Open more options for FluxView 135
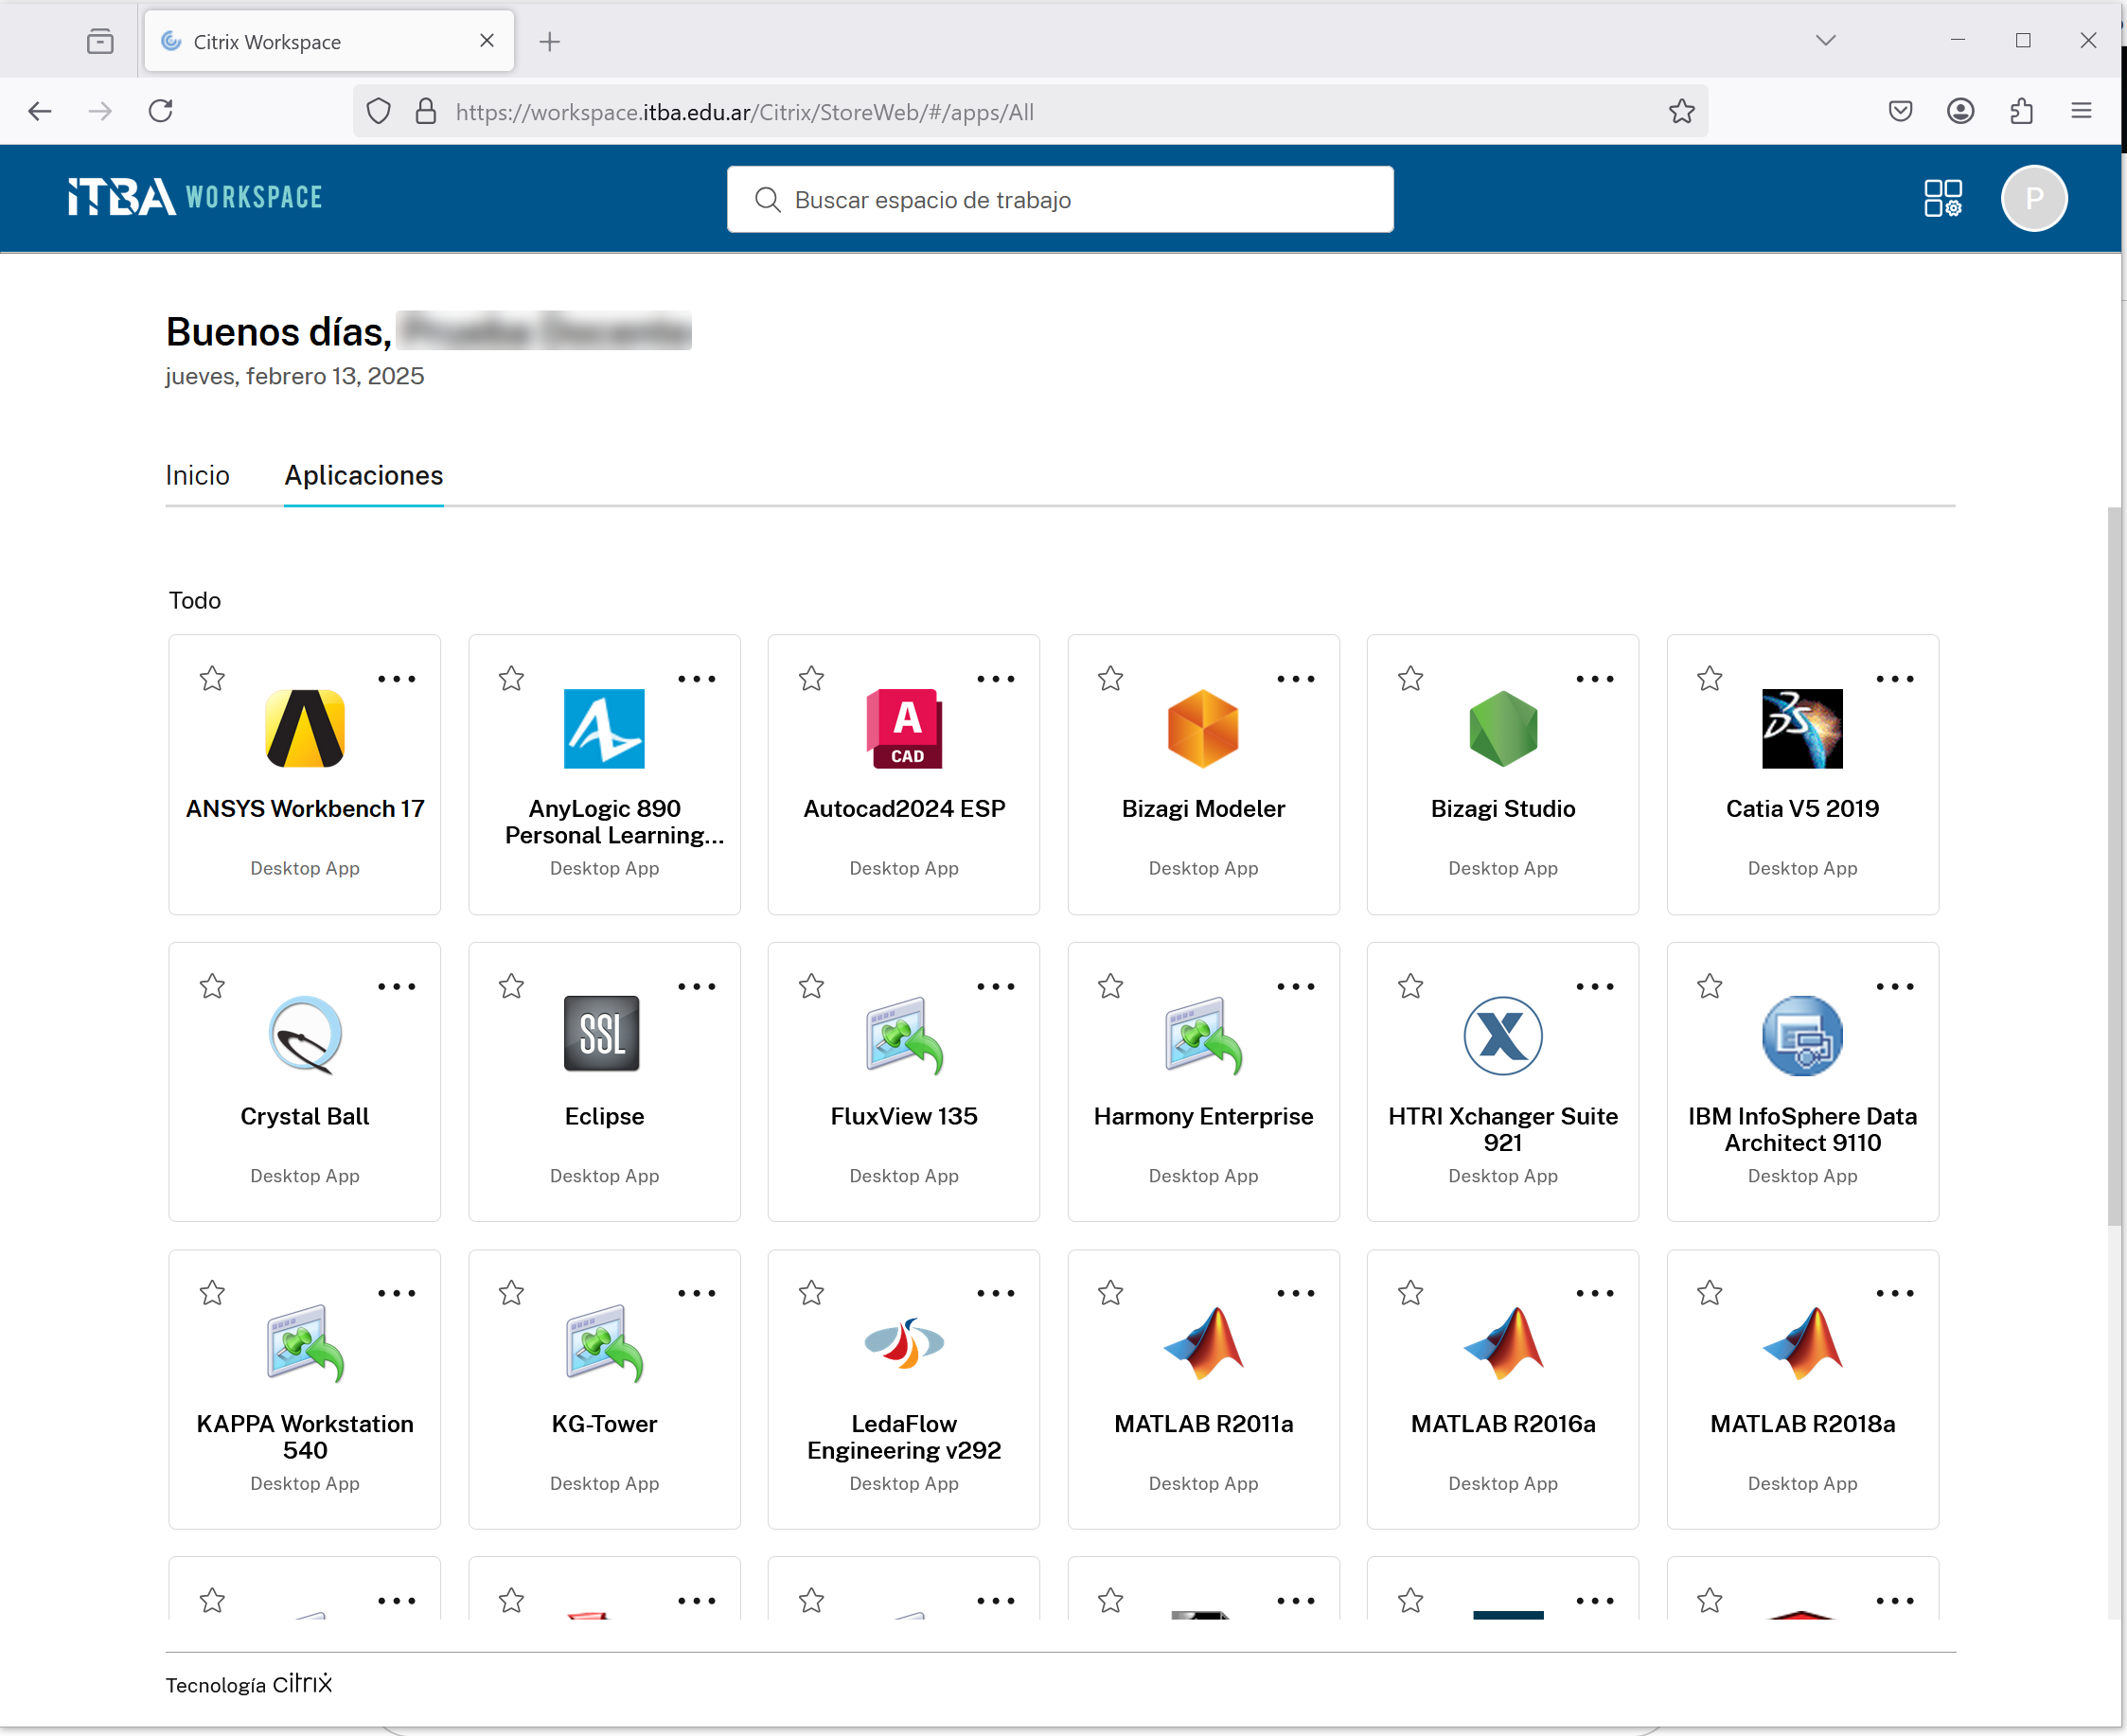The image size is (2127, 1736). [995, 986]
